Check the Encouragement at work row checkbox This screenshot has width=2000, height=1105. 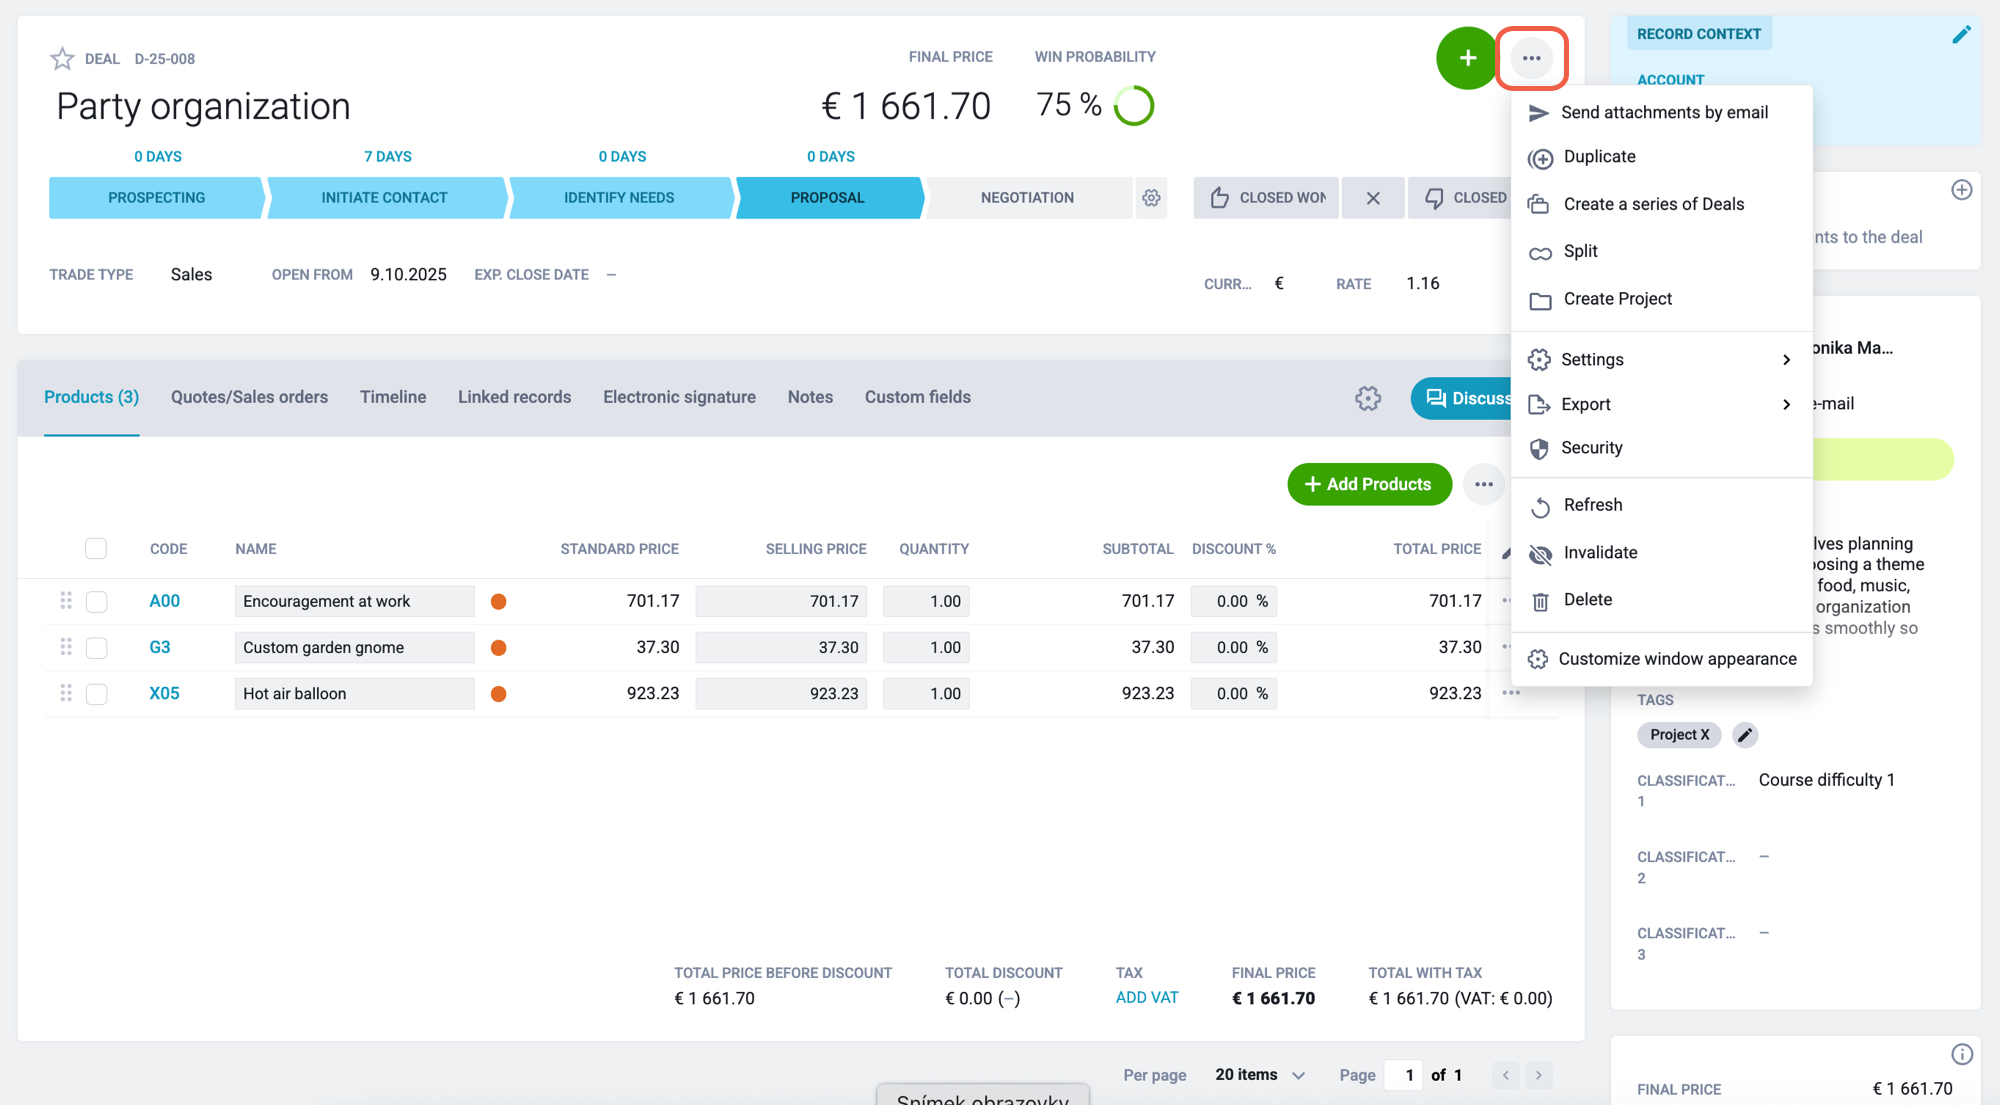click(x=97, y=601)
